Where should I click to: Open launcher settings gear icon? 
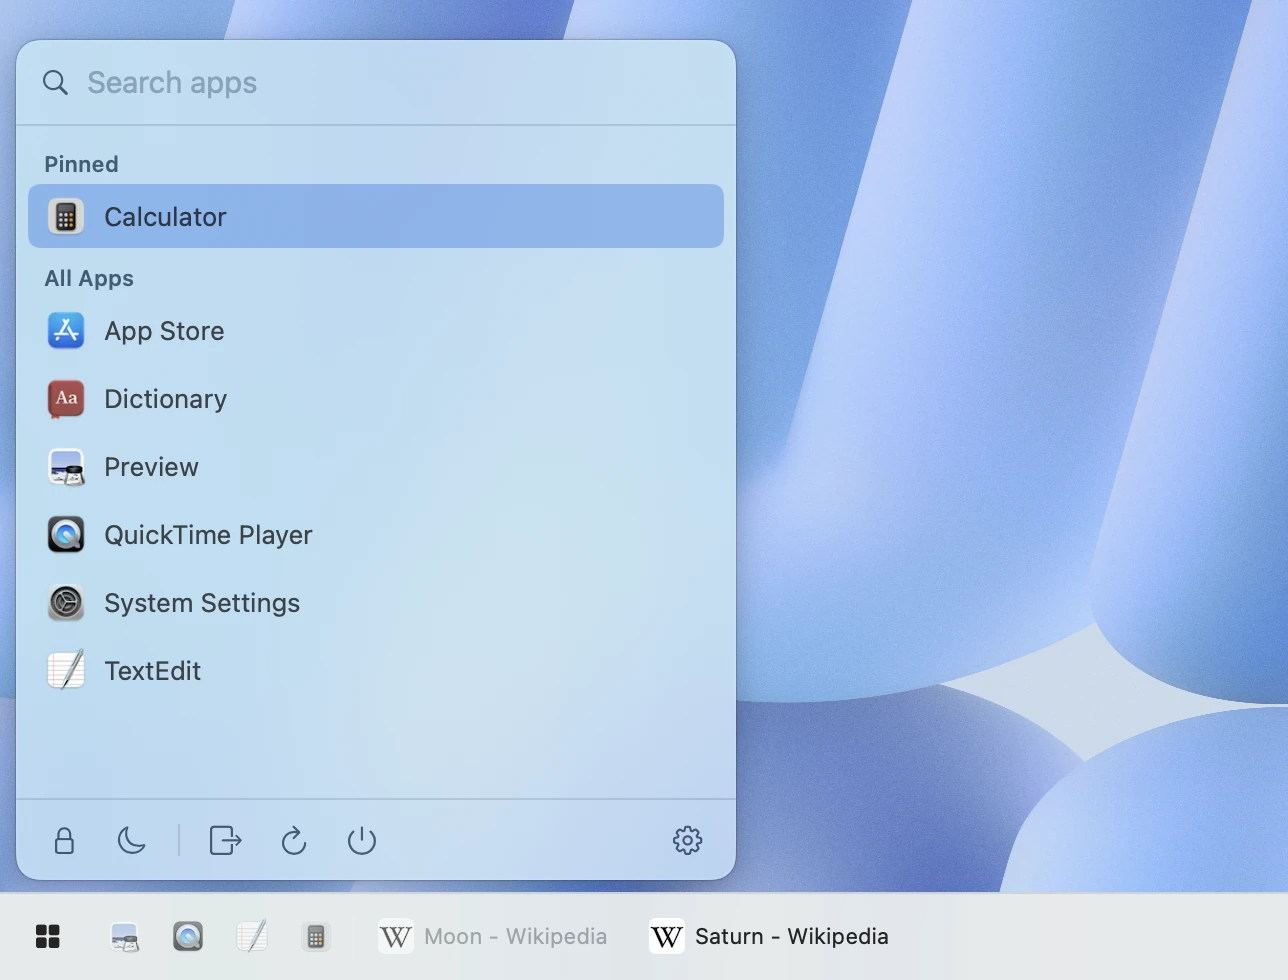[688, 841]
